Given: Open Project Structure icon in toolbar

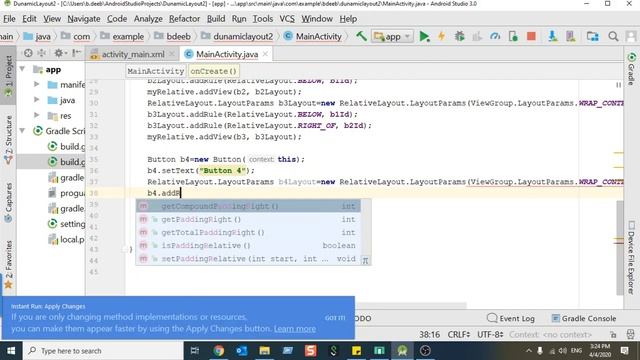Looking at the screenshot, I should (593, 36).
